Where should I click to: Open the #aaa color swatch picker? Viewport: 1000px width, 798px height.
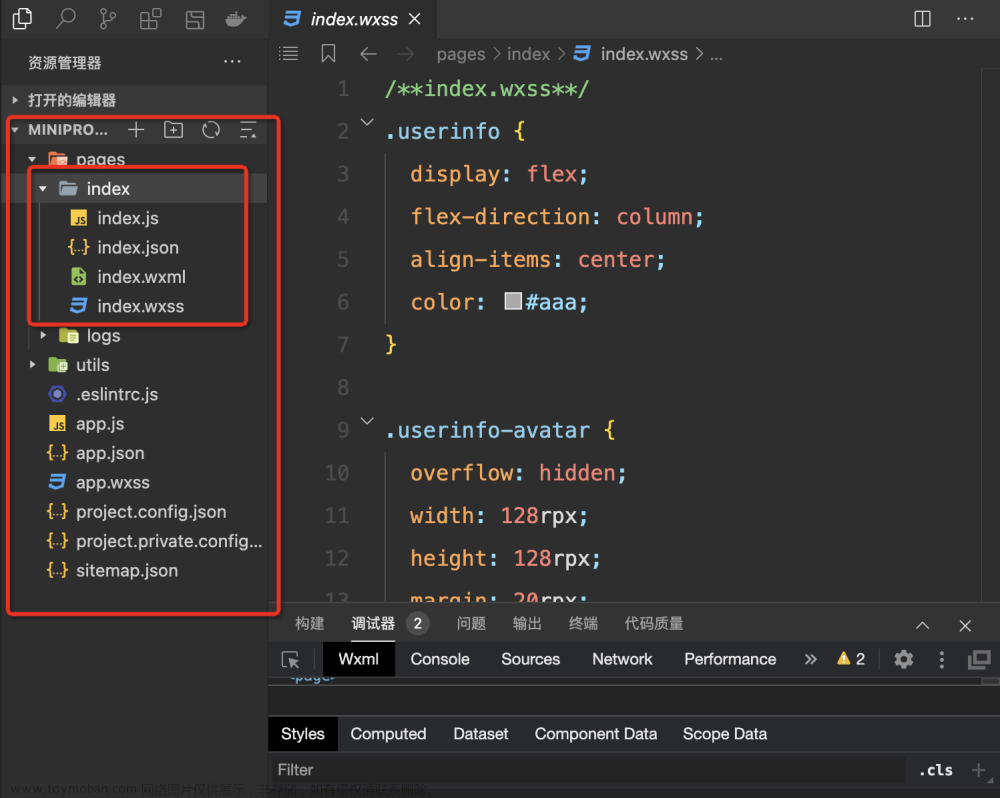coord(513,301)
